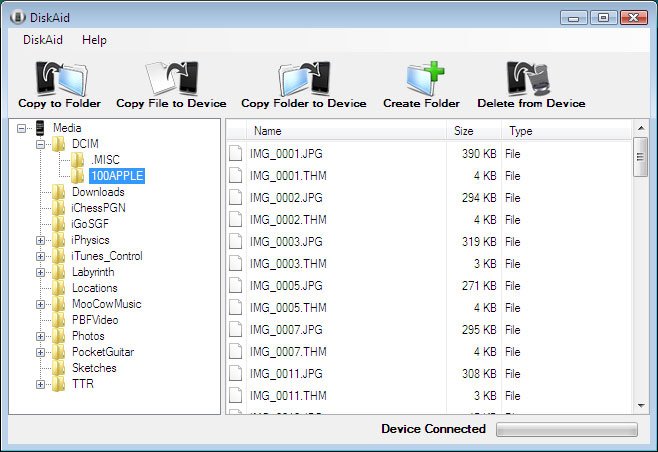Click the file list scroll up arrow
This screenshot has width=658, height=452.
point(640,128)
